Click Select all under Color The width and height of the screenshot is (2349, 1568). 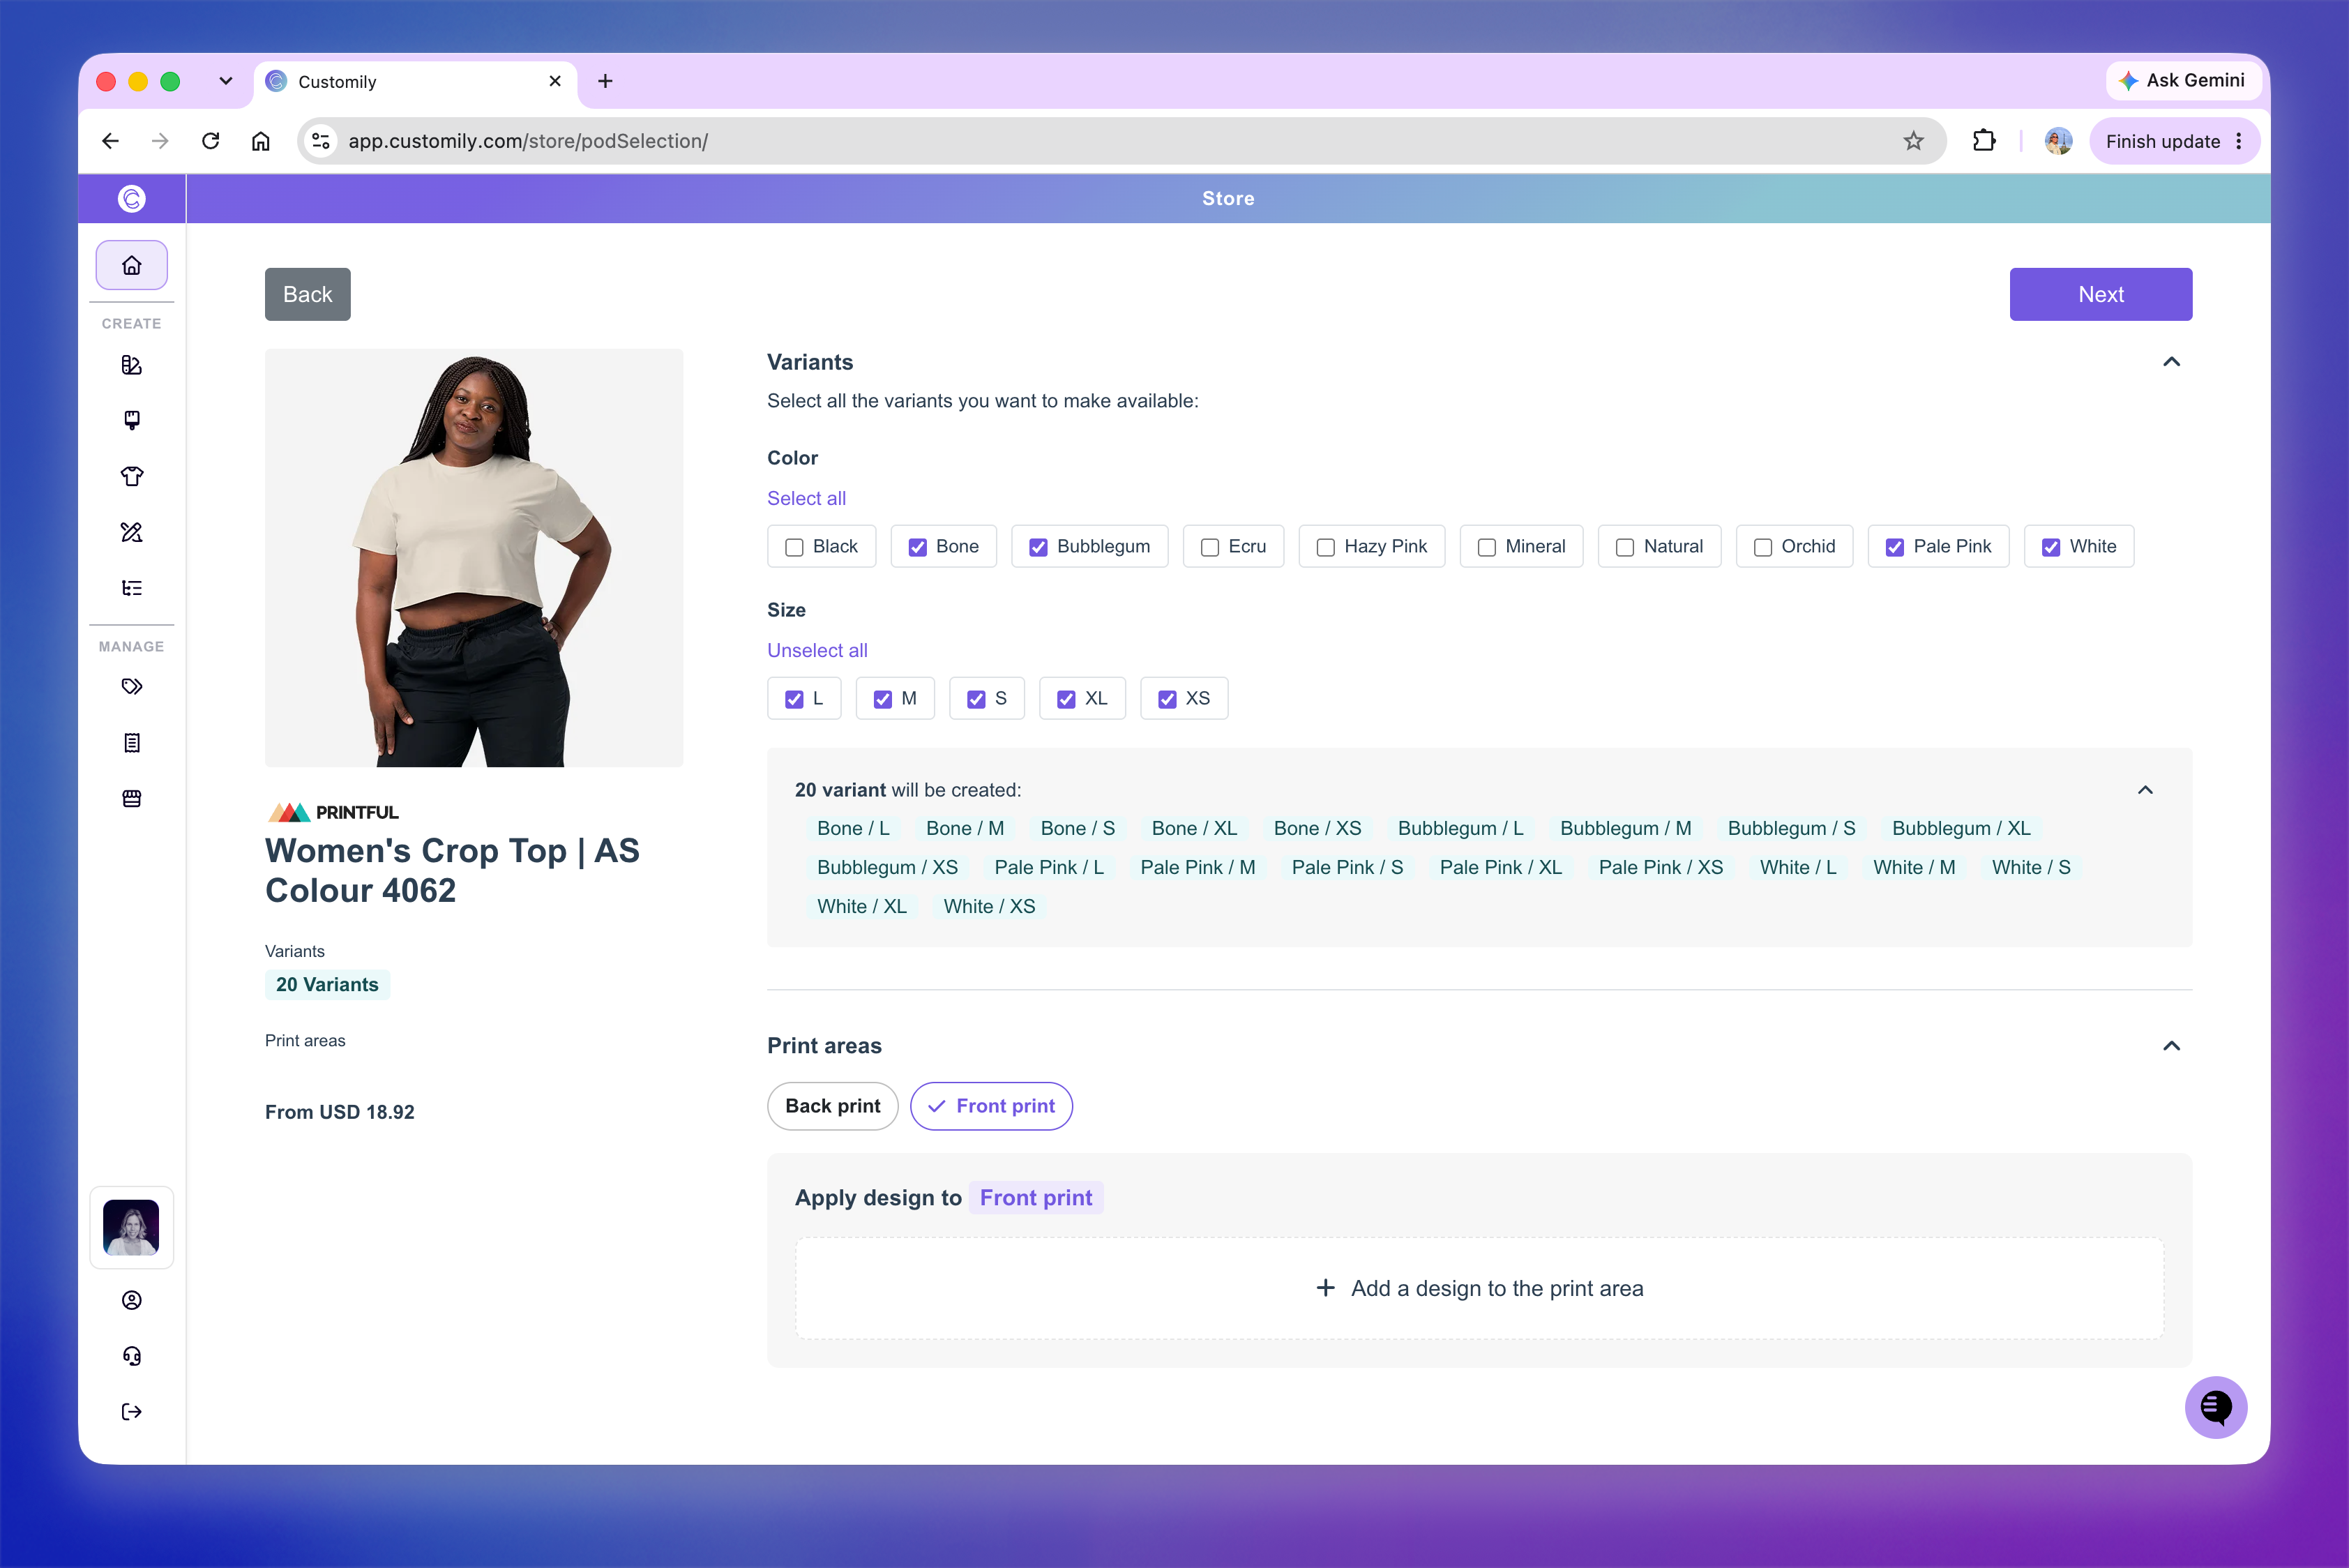pos(806,498)
